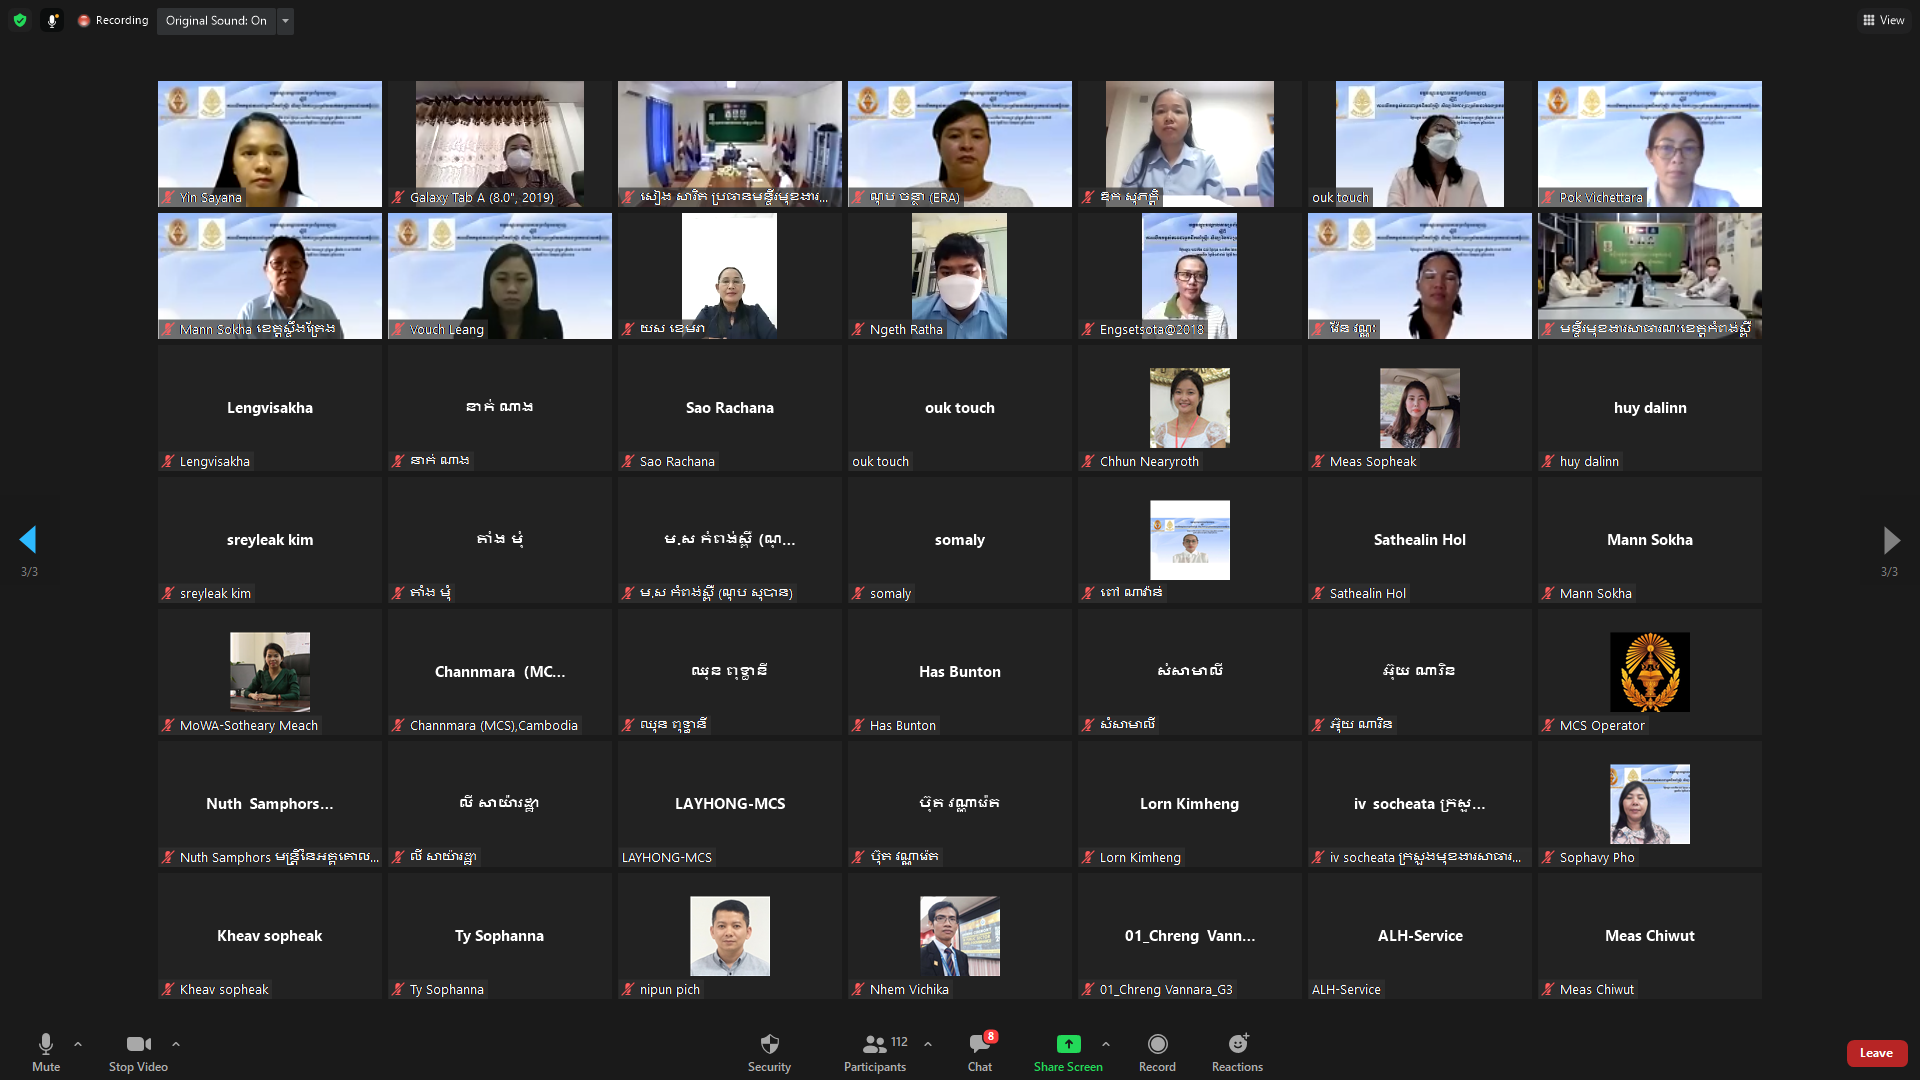Click the green encryption shield icon
The height and width of the screenshot is (1080, 1920).
point(20,20)
